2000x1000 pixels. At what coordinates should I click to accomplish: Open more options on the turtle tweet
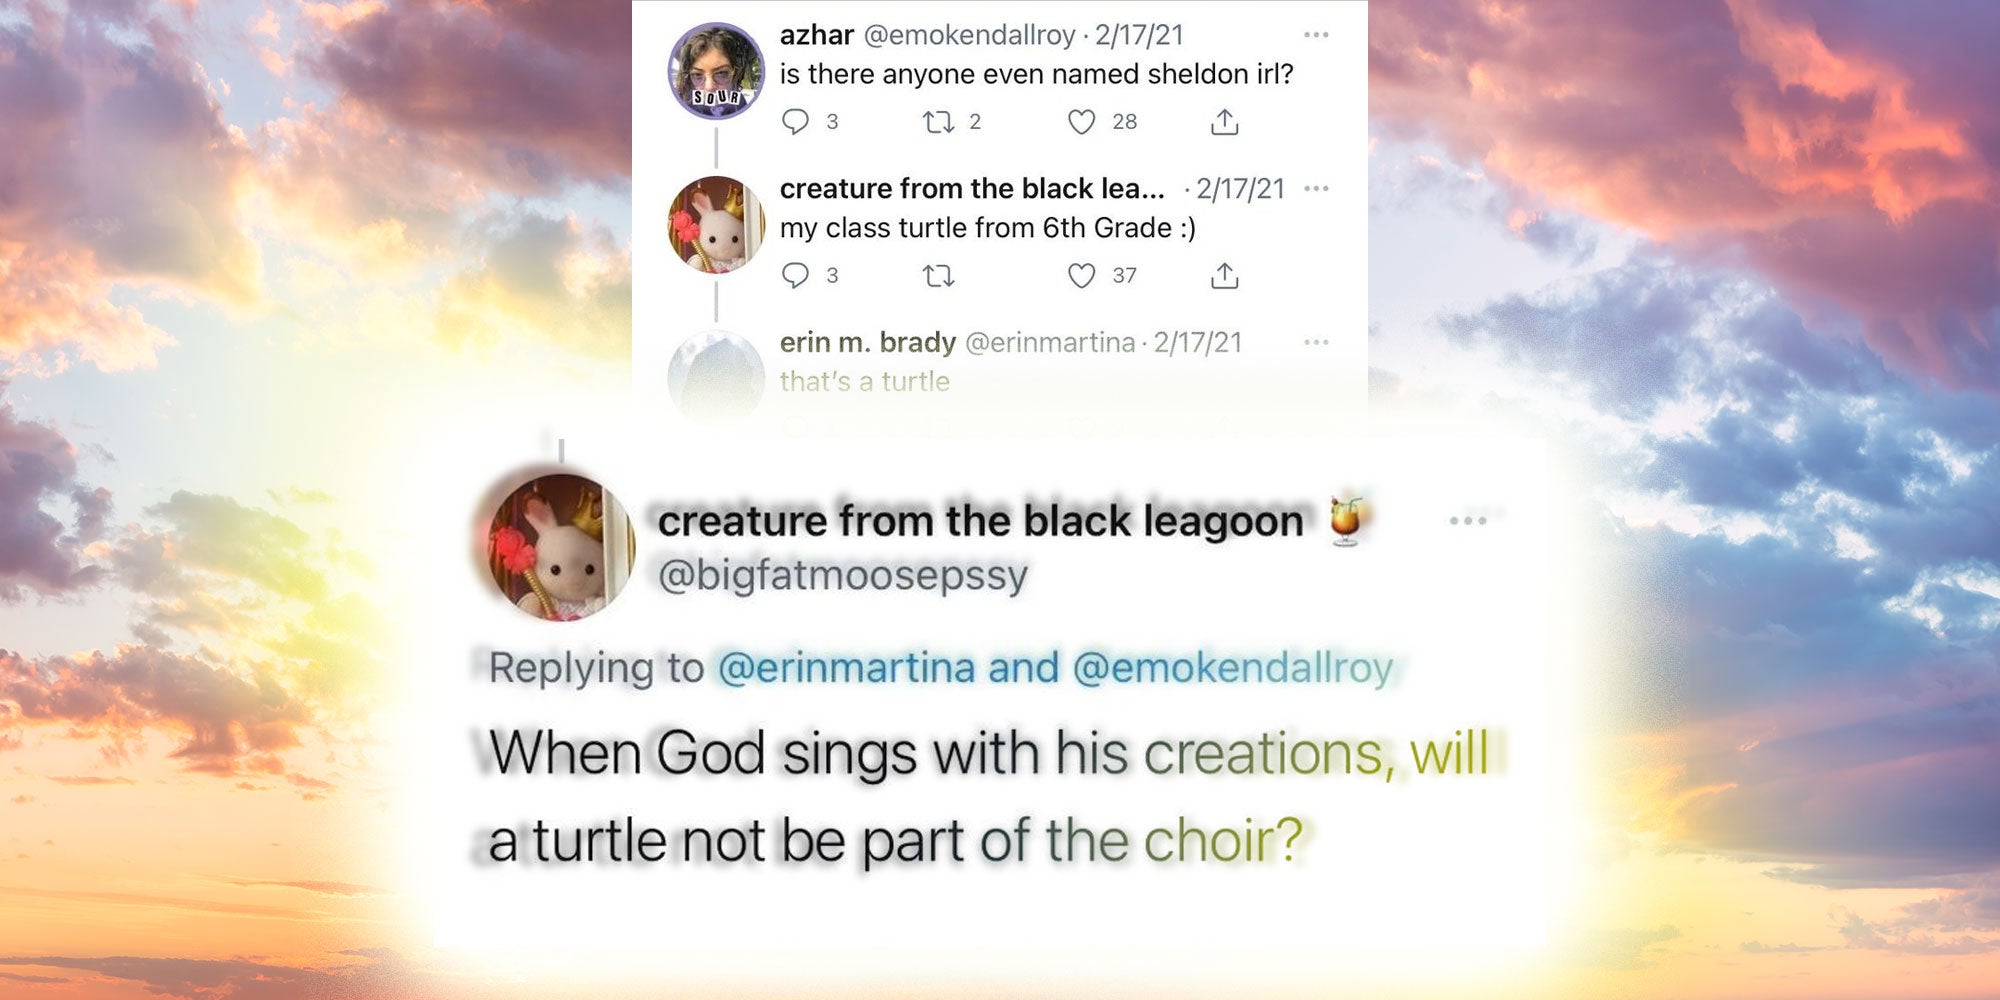(1315, 190)
